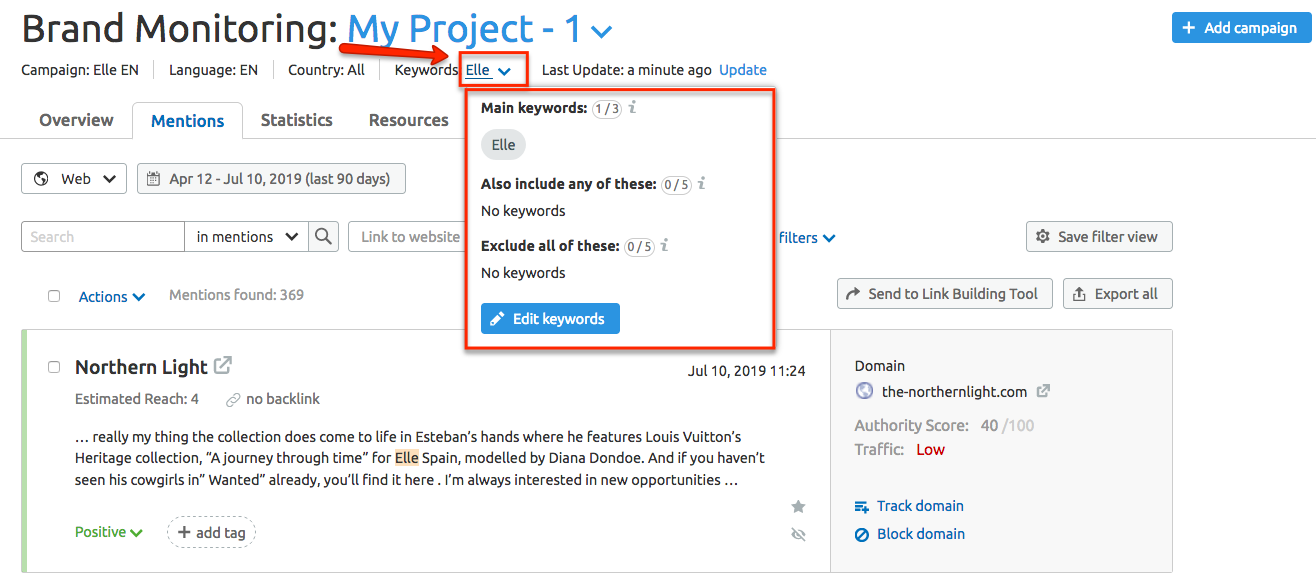The height and width of the screenshot is (578, 1316).
Task: Click info icon next to Main keywords
Action: click(633, 107)
